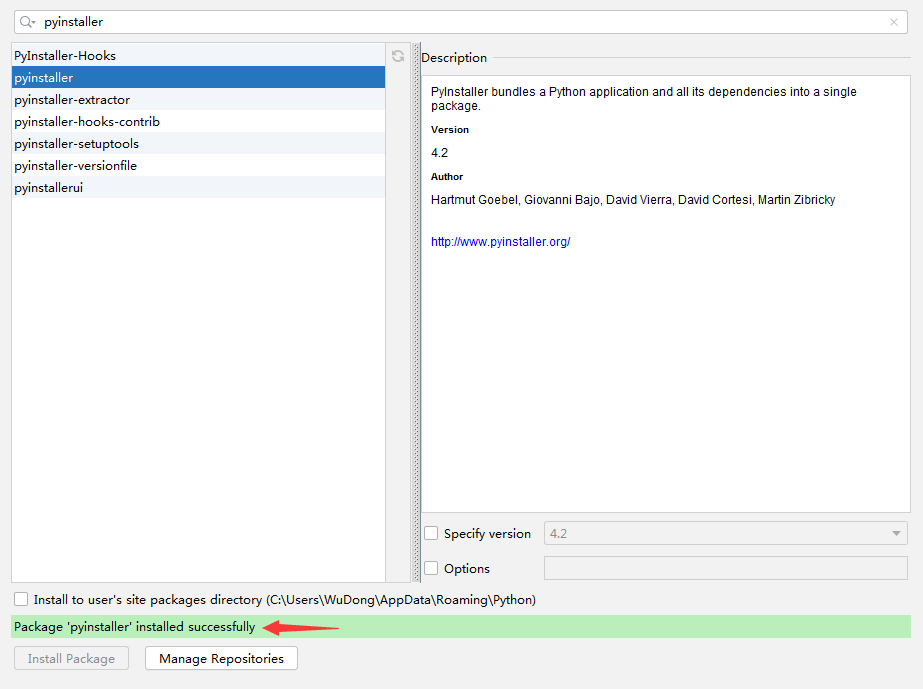923x689 pixels.
Task: Open the http://www.pyinstaller.org/ link
Action: tap(500, 241)
